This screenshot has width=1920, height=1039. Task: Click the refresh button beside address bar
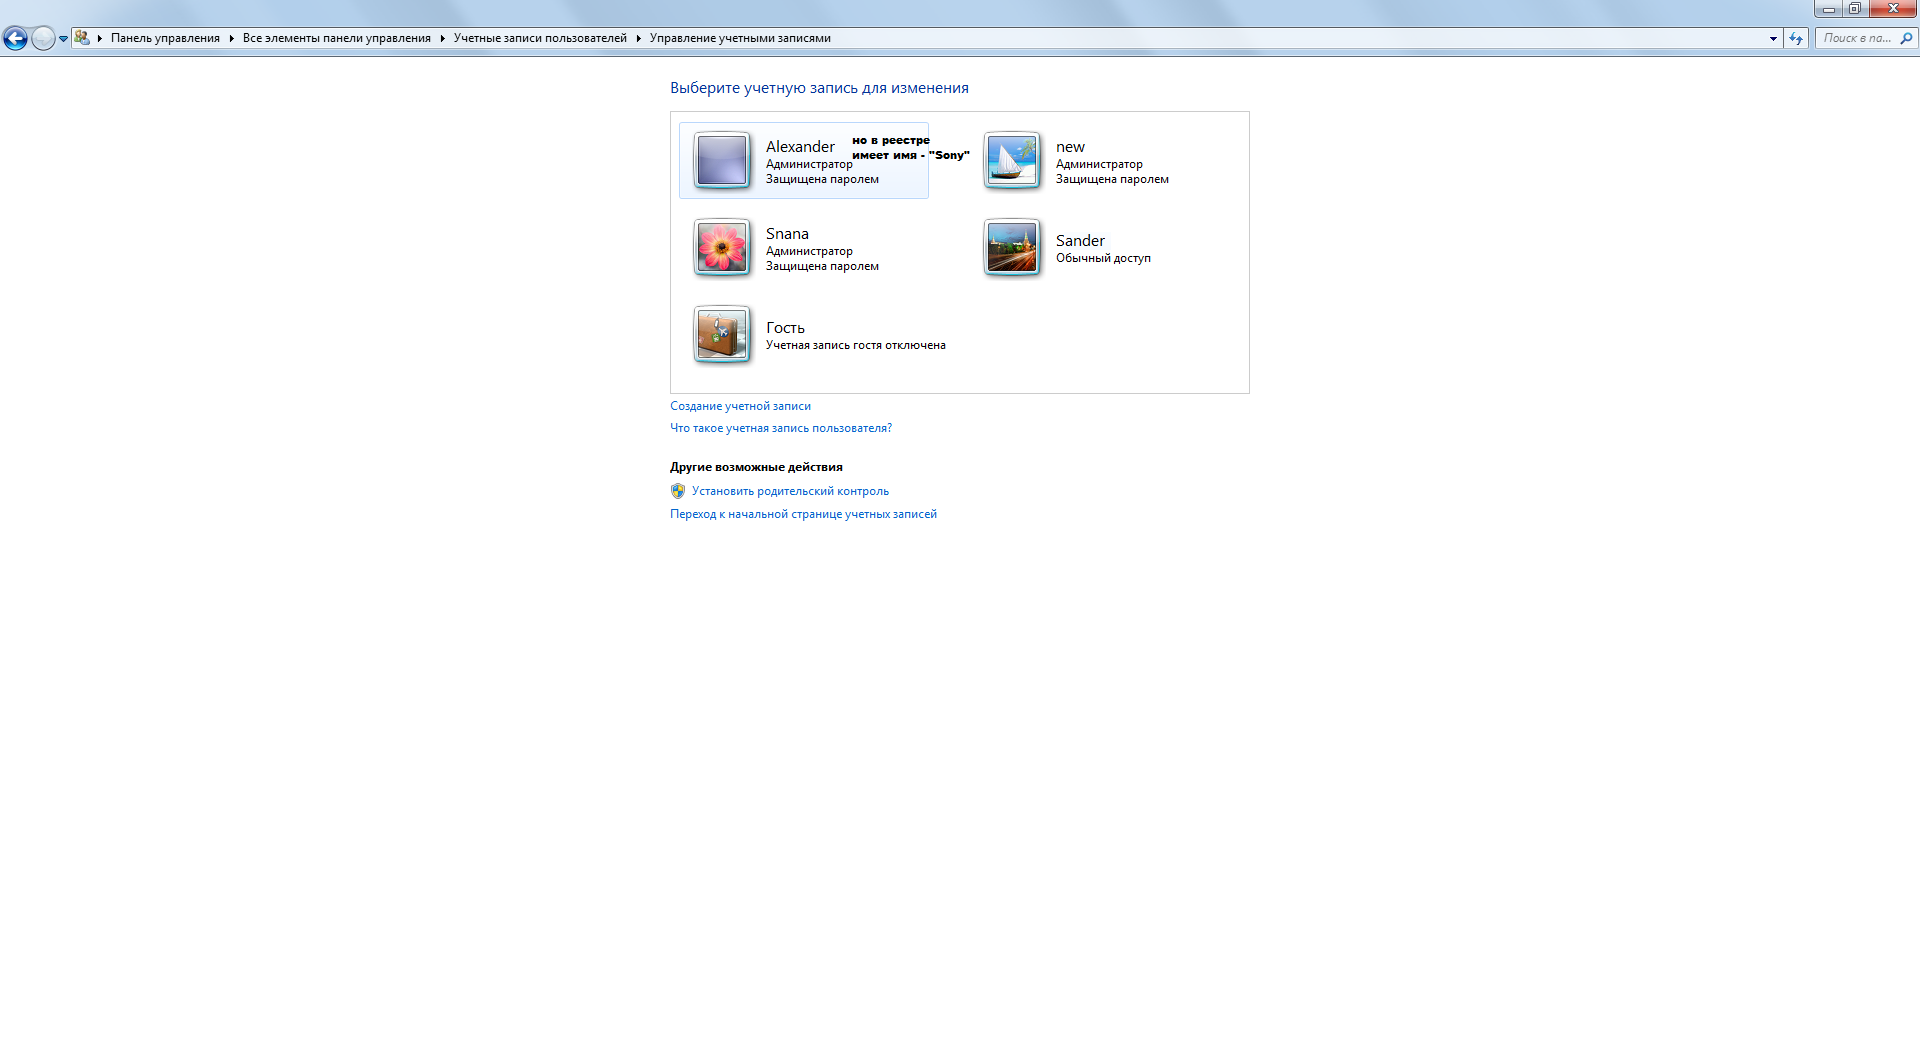(1796, 38)
